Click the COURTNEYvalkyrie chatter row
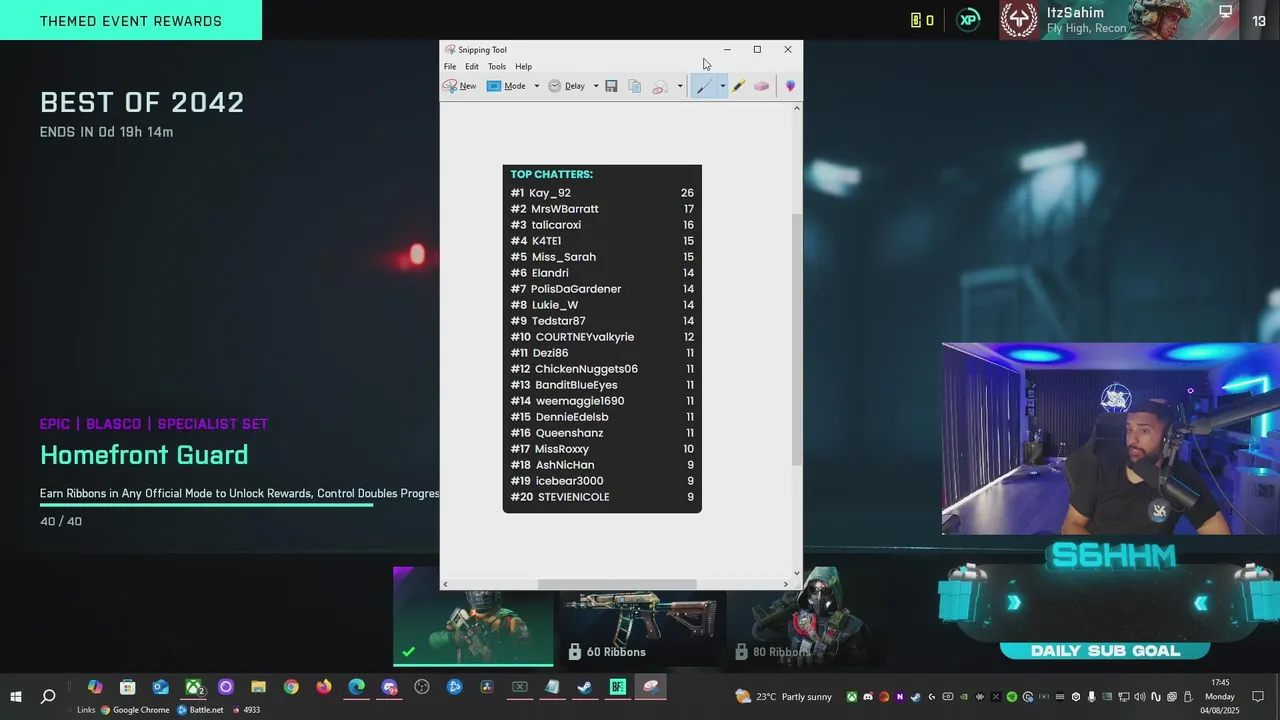The width and height of the screenshot is (1280, 720). 602,337
